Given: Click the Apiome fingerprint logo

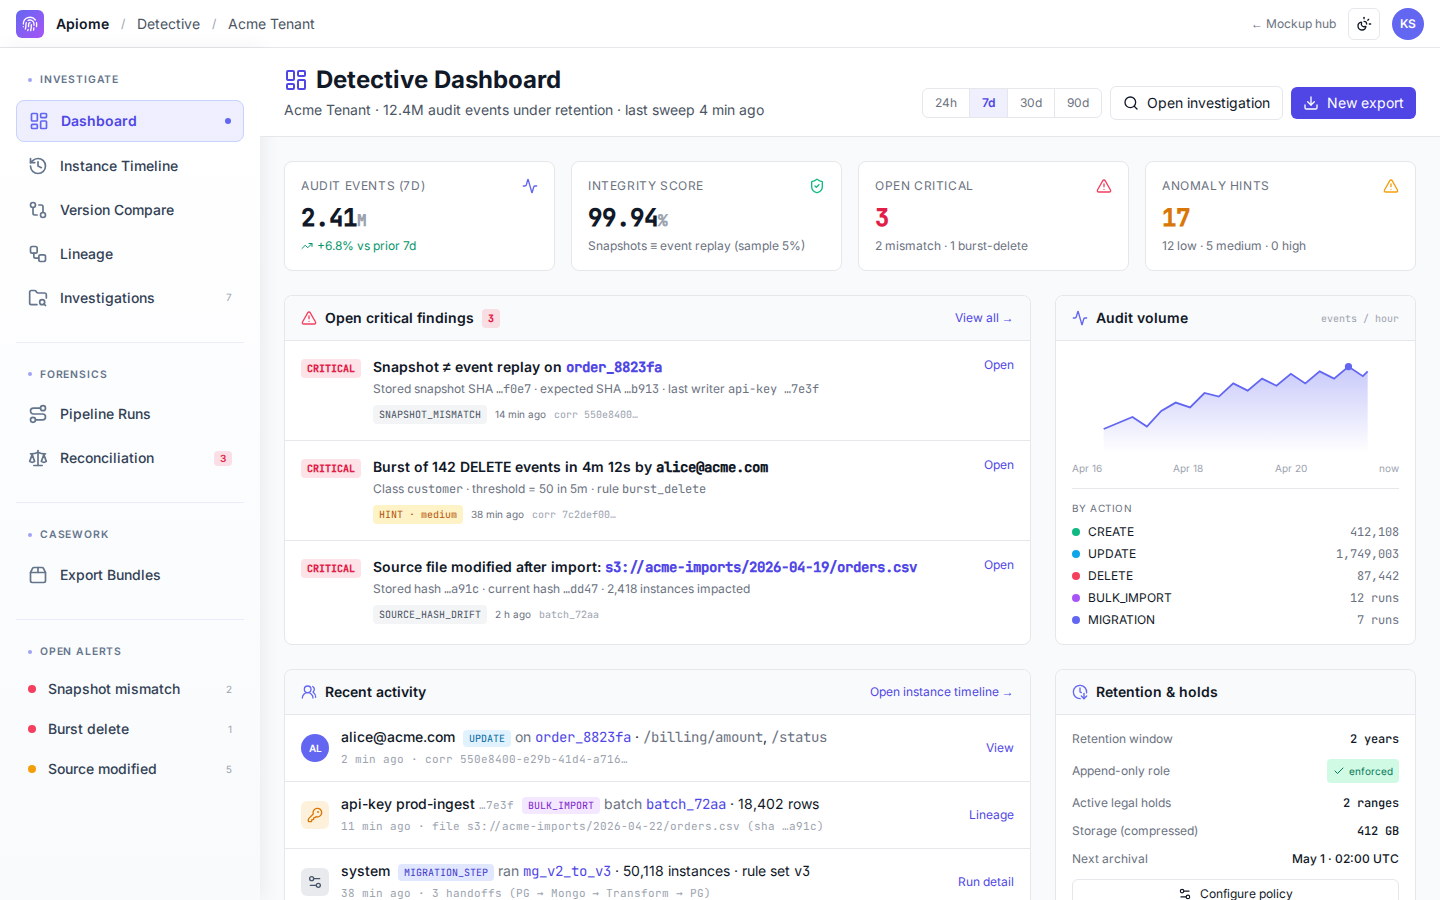Looking at the screenshot, I should [30, 24].
